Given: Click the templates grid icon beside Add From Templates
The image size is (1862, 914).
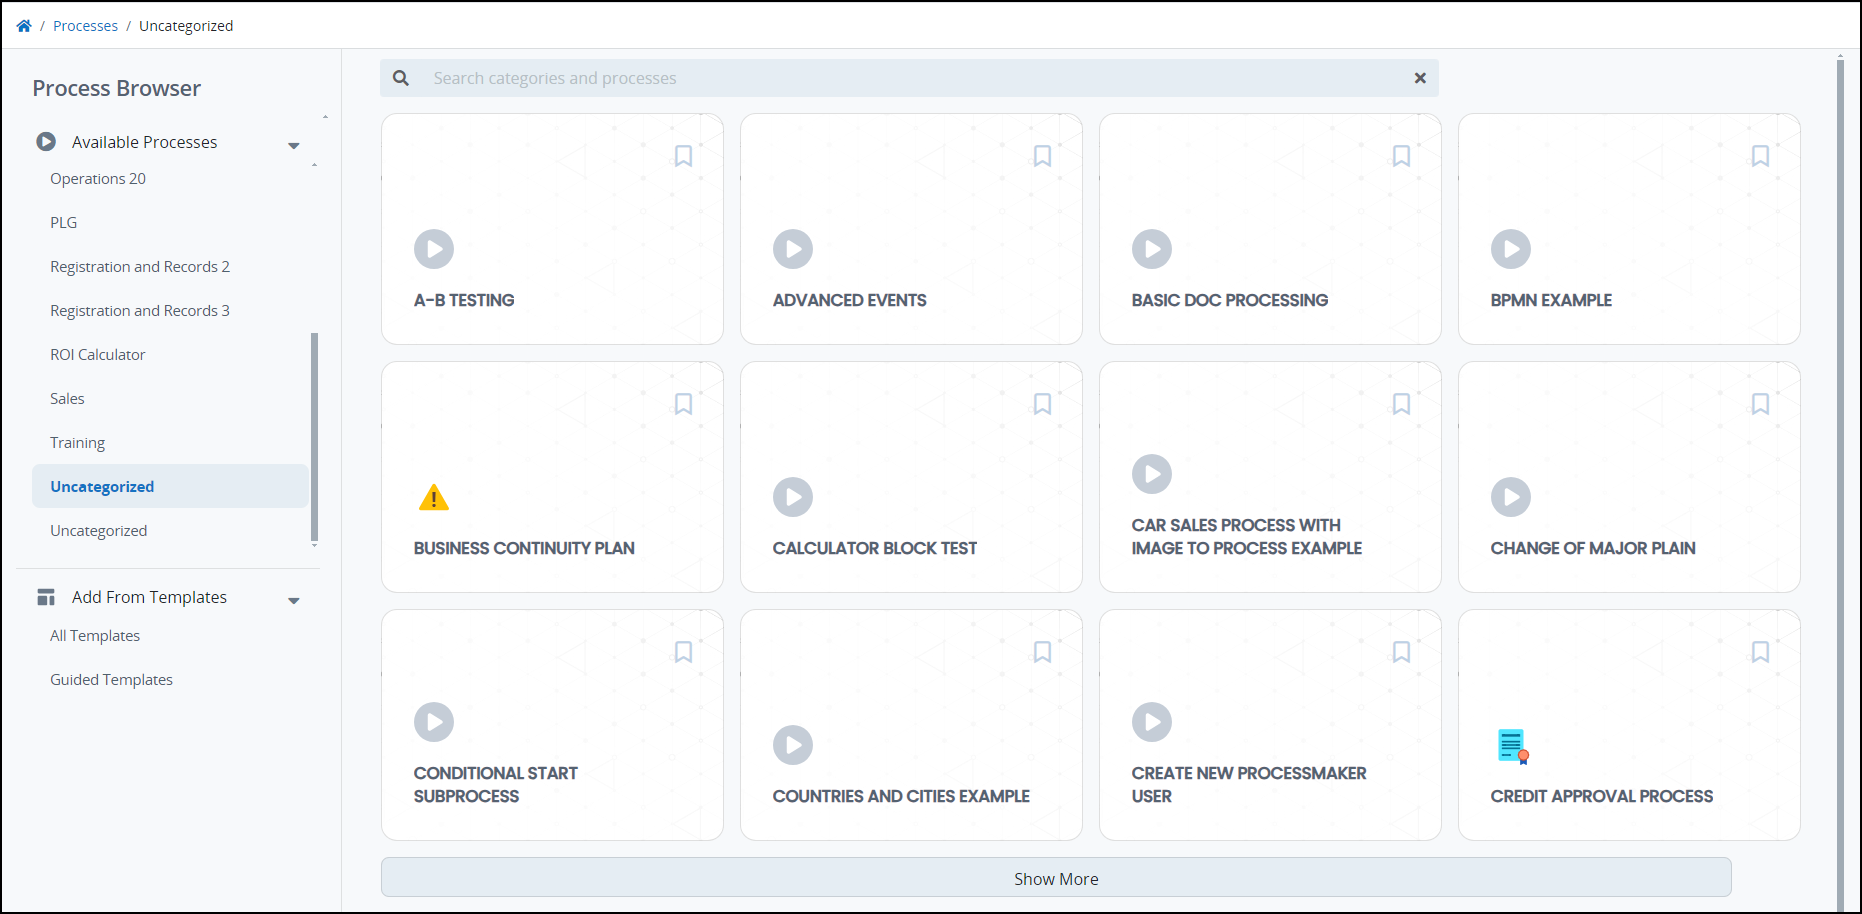Looking at the screenshot, I should (x=46, y=596).
